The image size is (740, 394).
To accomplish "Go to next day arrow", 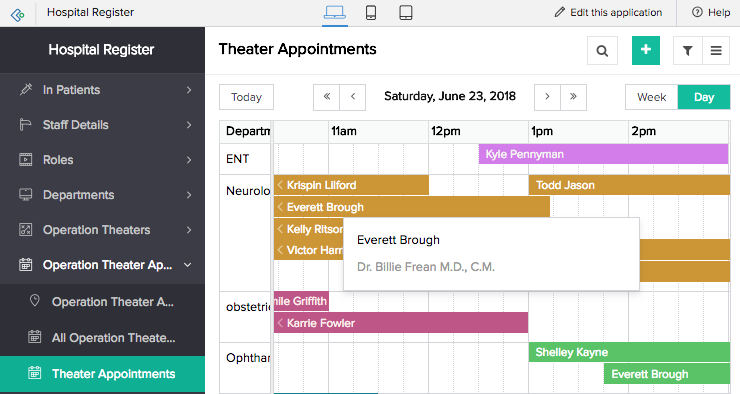I will tap(547, 97).
